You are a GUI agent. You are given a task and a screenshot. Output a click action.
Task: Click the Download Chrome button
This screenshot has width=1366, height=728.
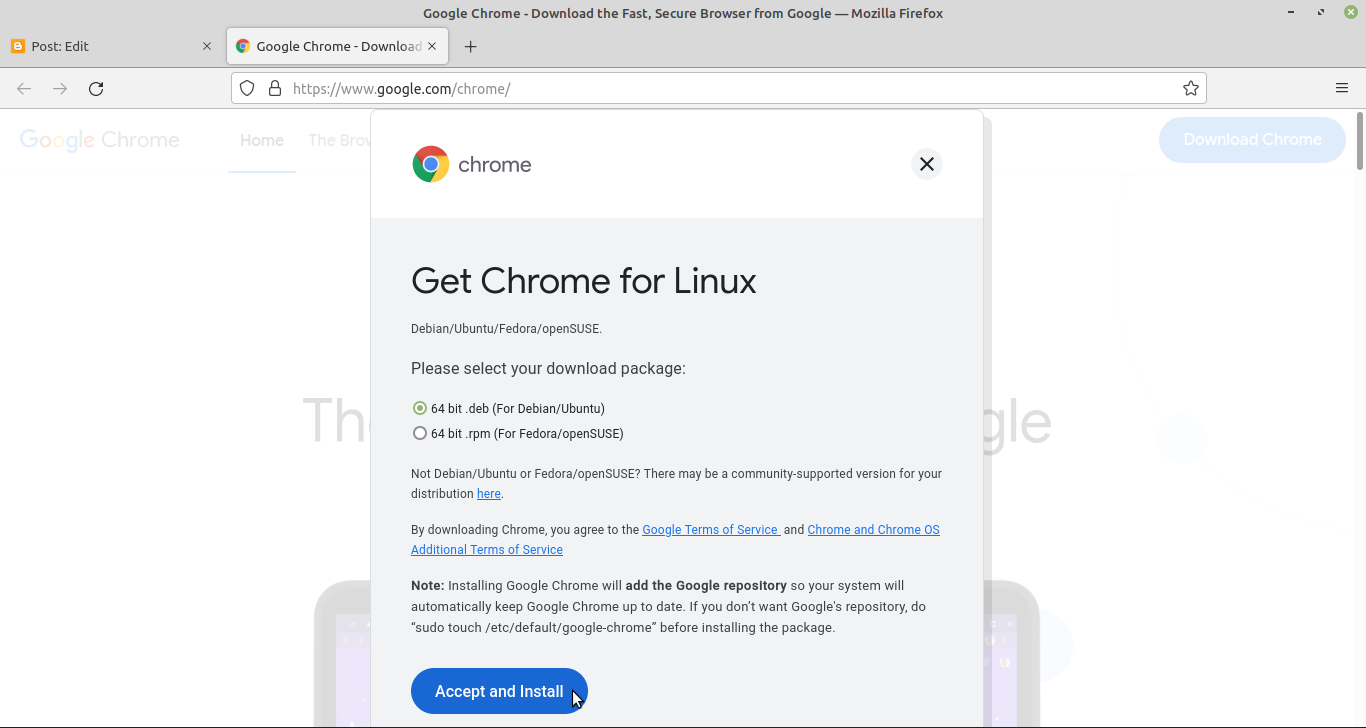1252,140
